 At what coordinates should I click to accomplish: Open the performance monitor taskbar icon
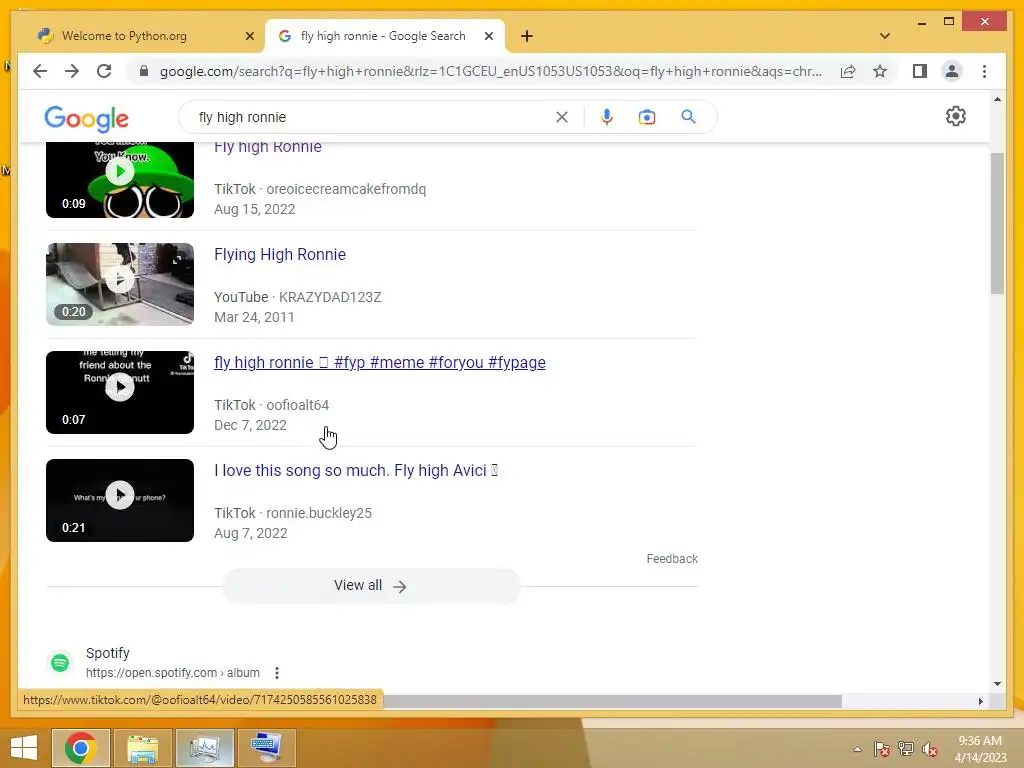click(x=205, y=747)
